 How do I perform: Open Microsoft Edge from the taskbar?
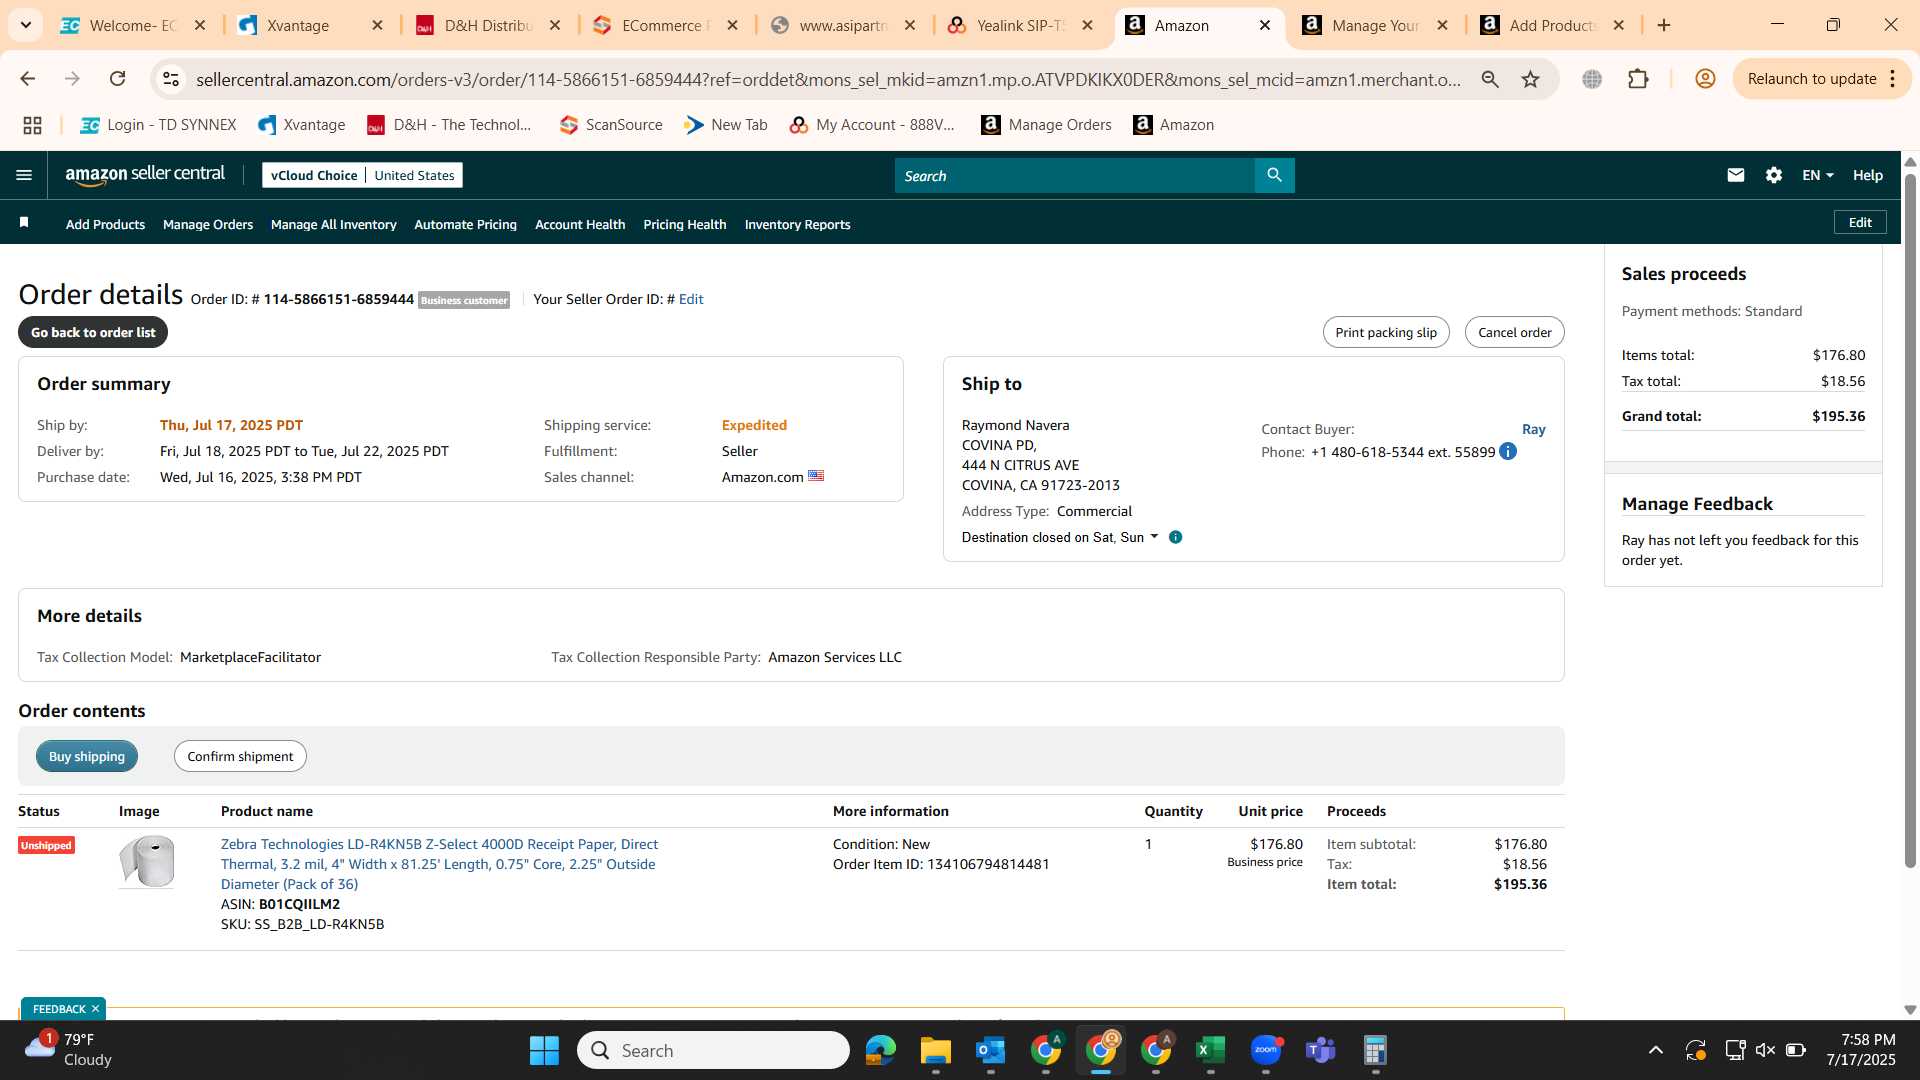(880, 1050)
